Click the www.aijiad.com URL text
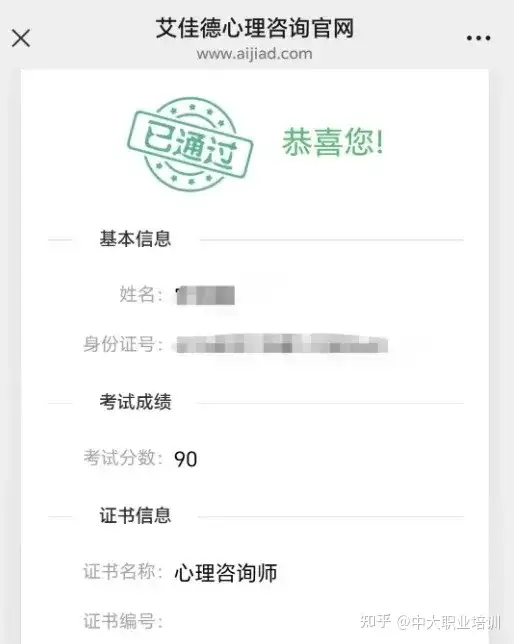 click(x=255, y=54)
